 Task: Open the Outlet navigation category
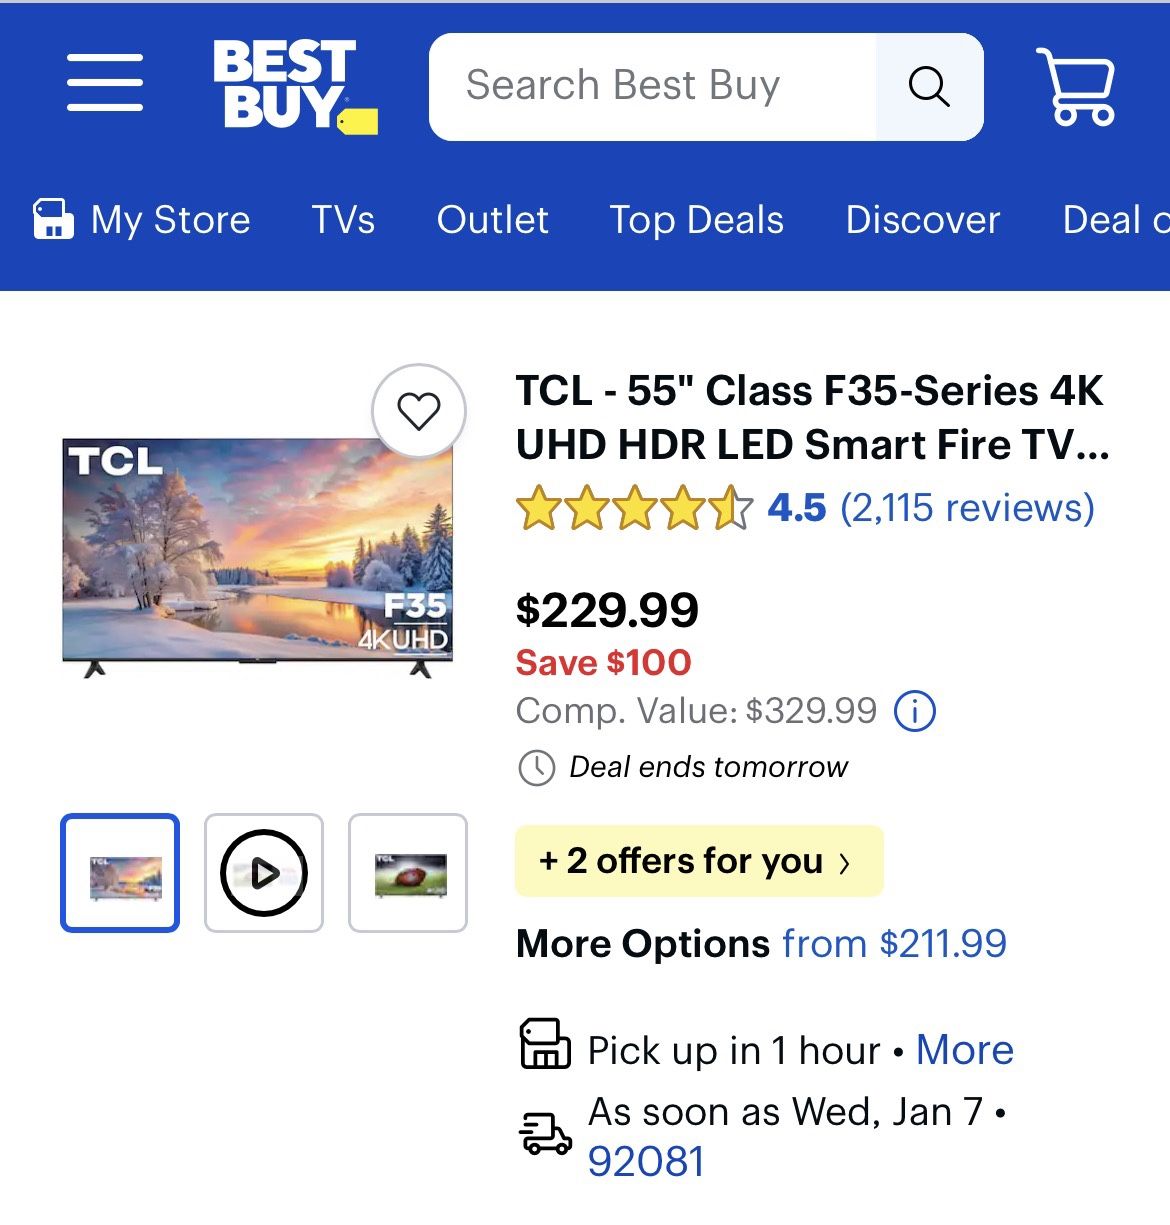pyautogui.click(x=493, y=220)
